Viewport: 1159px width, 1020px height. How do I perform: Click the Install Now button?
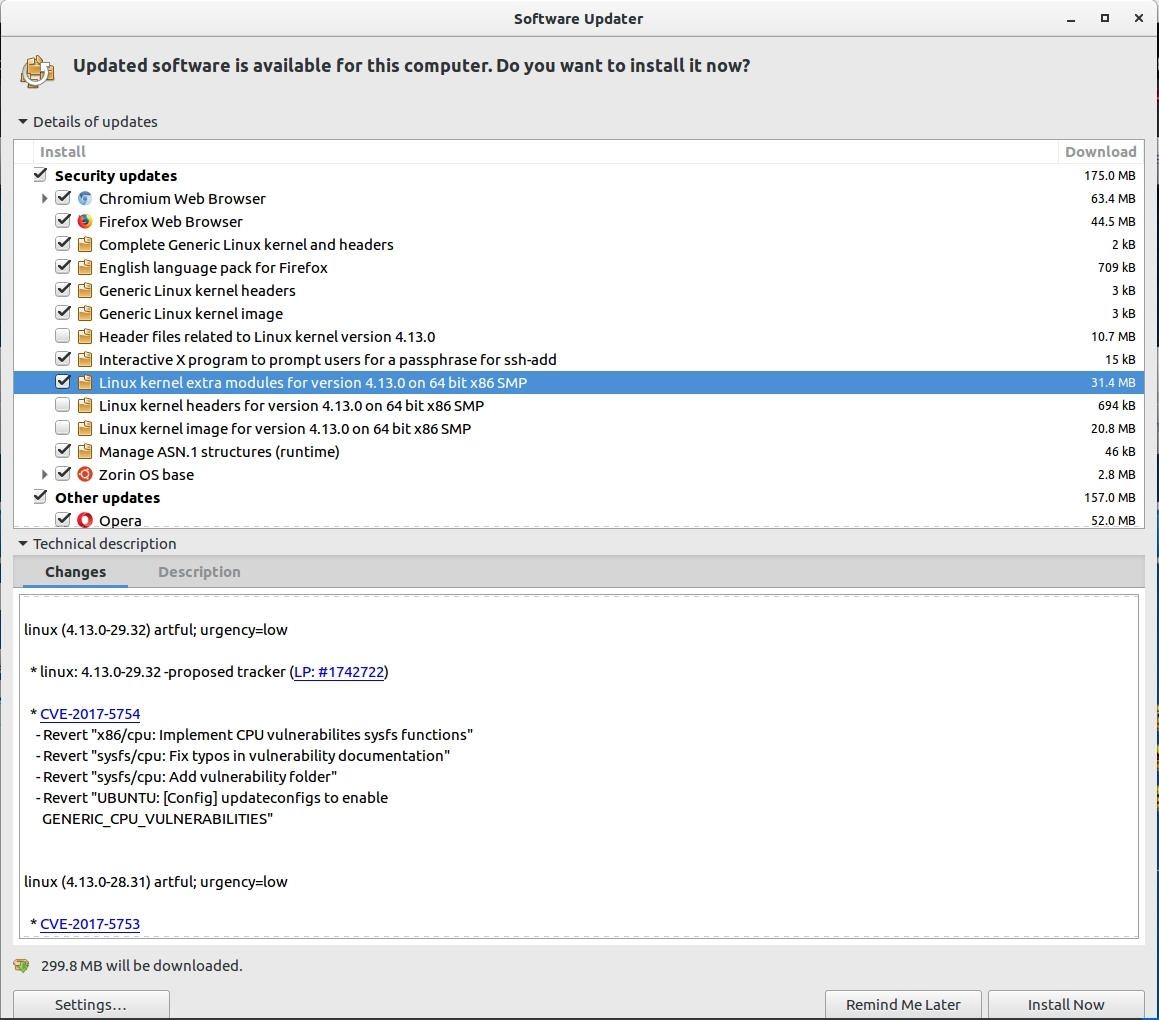coord(1066,1004)
